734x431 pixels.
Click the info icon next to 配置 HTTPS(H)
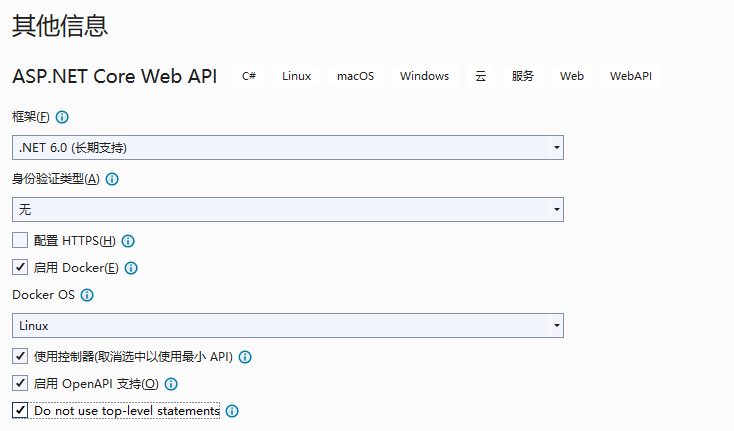(x=128, y=241)
